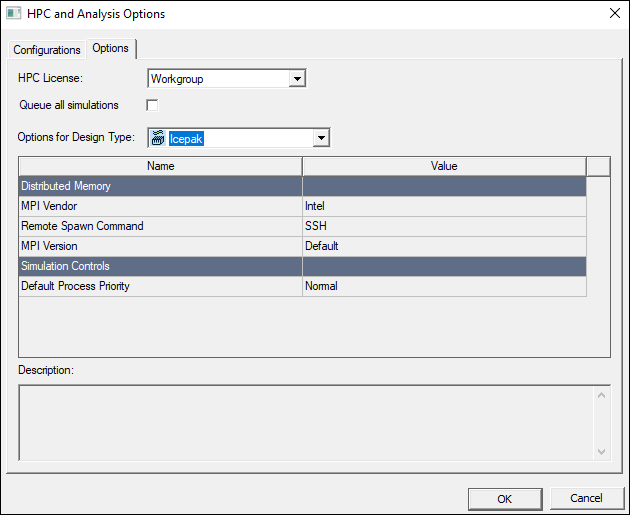Click the Intel value cell
Image resolution: width=630 pixels, height=515 pixels.
tap(444, 206)
